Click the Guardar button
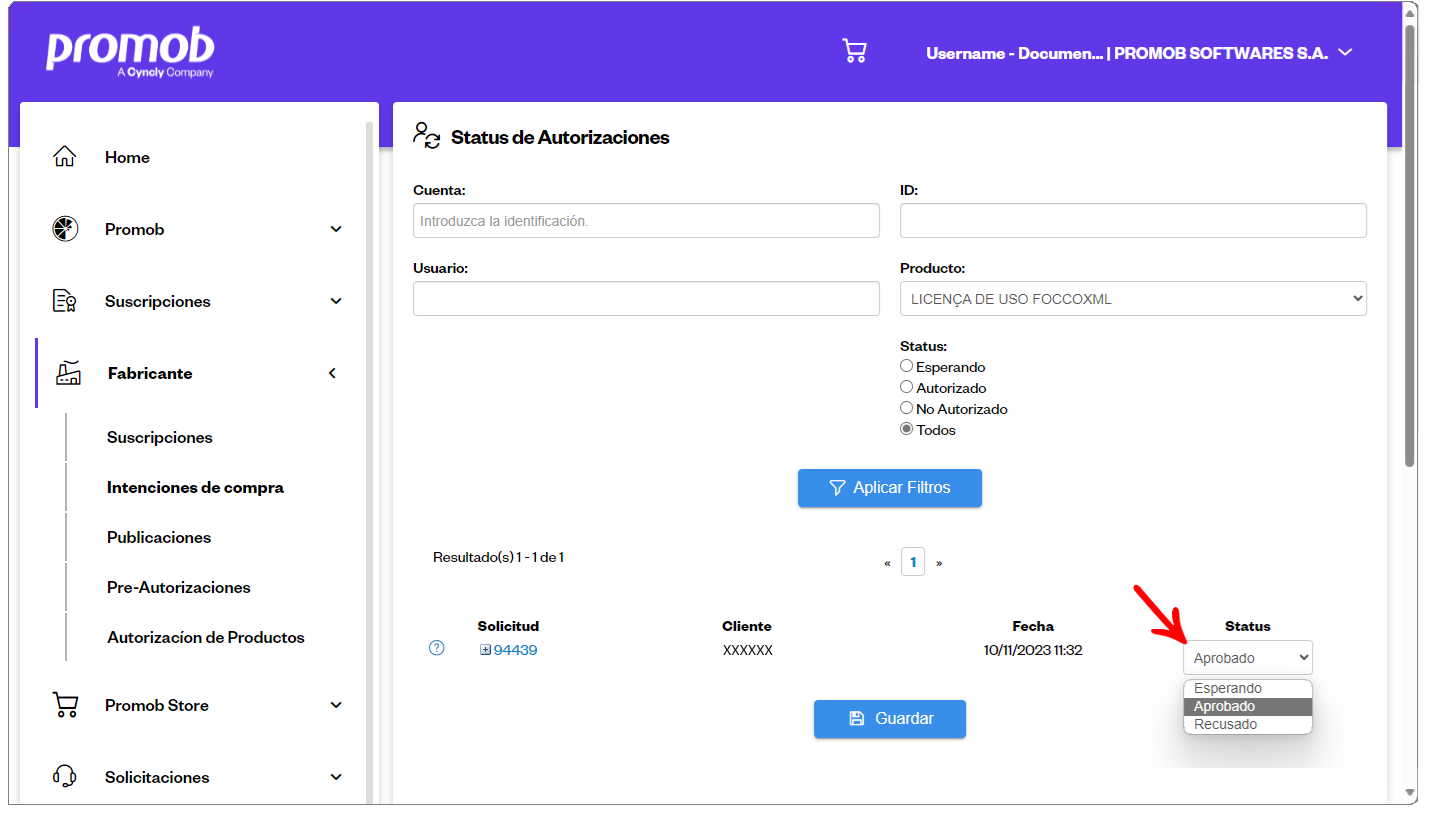This screenshot has width=1432, height=813. click(x=890, y=719)
